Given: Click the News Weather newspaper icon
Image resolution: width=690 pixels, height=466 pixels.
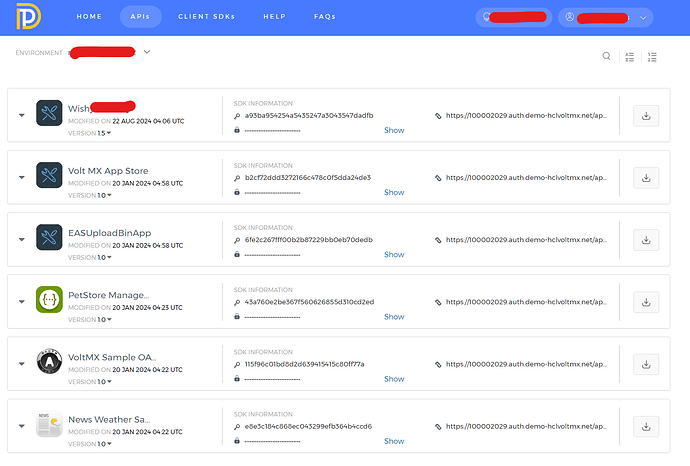Looking at the screenshot, I should pos(49,423).
